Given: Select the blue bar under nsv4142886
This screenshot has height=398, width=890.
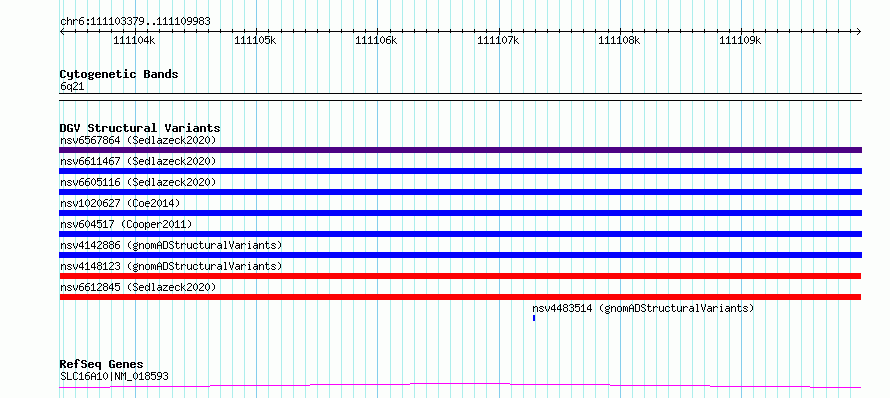Looking at the screenshot, I should click(460, 255).
